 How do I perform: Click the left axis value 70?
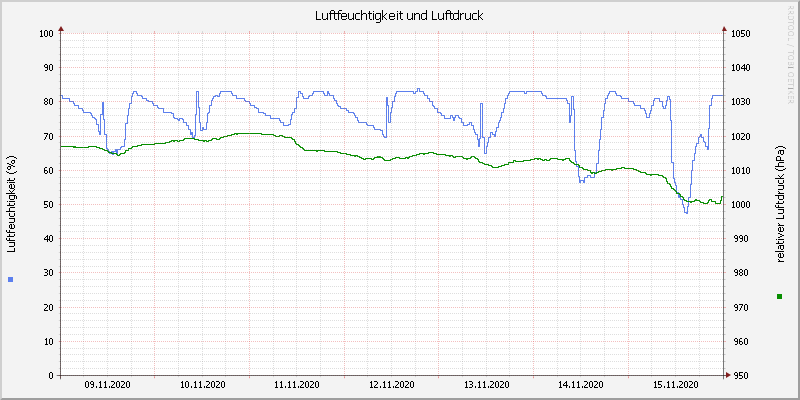48,136
